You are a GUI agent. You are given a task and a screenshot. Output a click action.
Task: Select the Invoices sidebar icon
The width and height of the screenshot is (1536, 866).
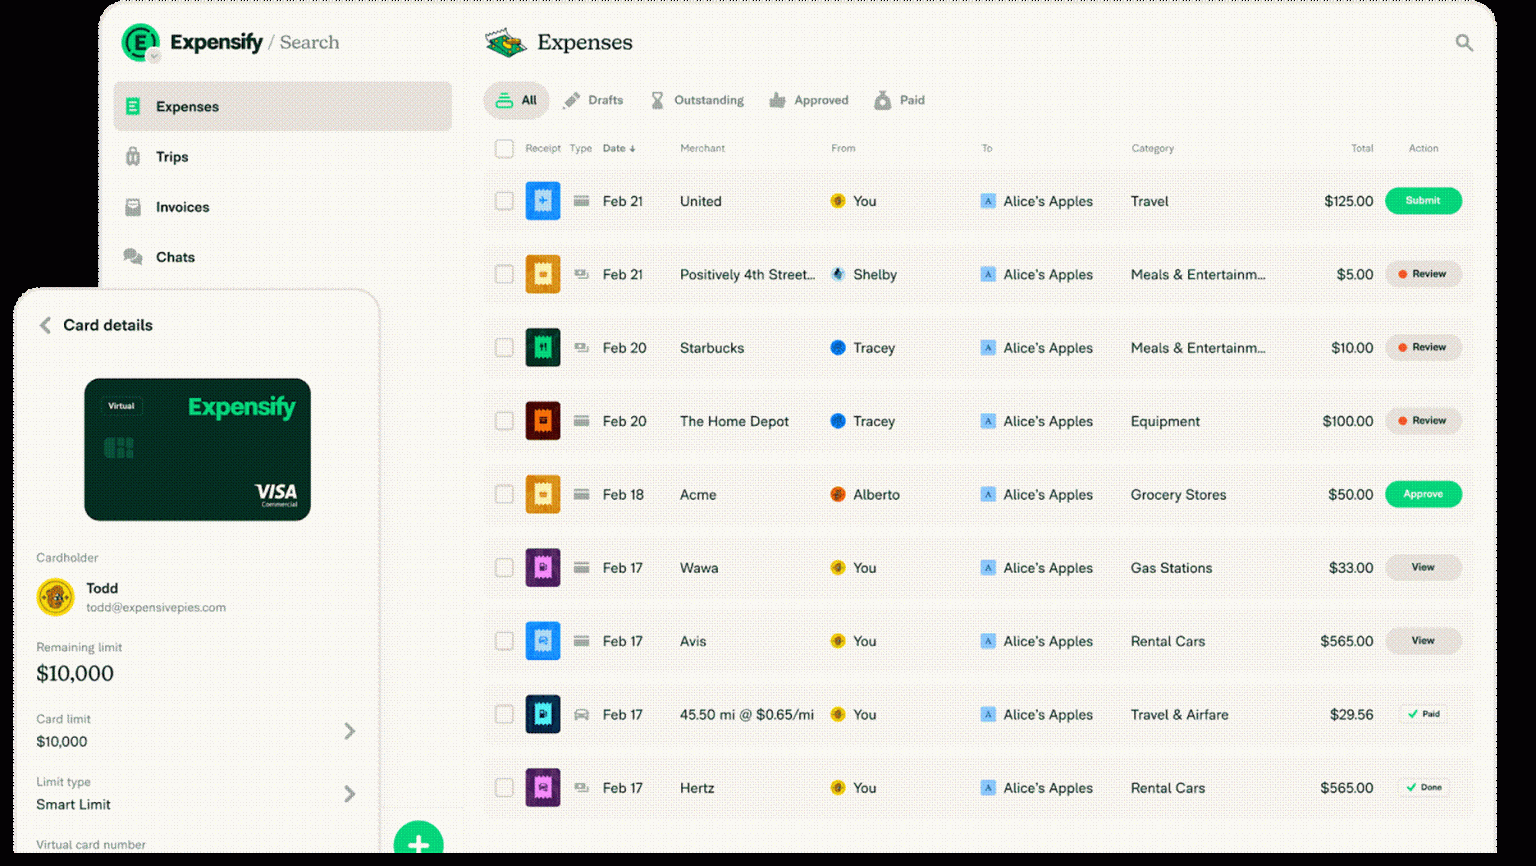click(133, 207)
